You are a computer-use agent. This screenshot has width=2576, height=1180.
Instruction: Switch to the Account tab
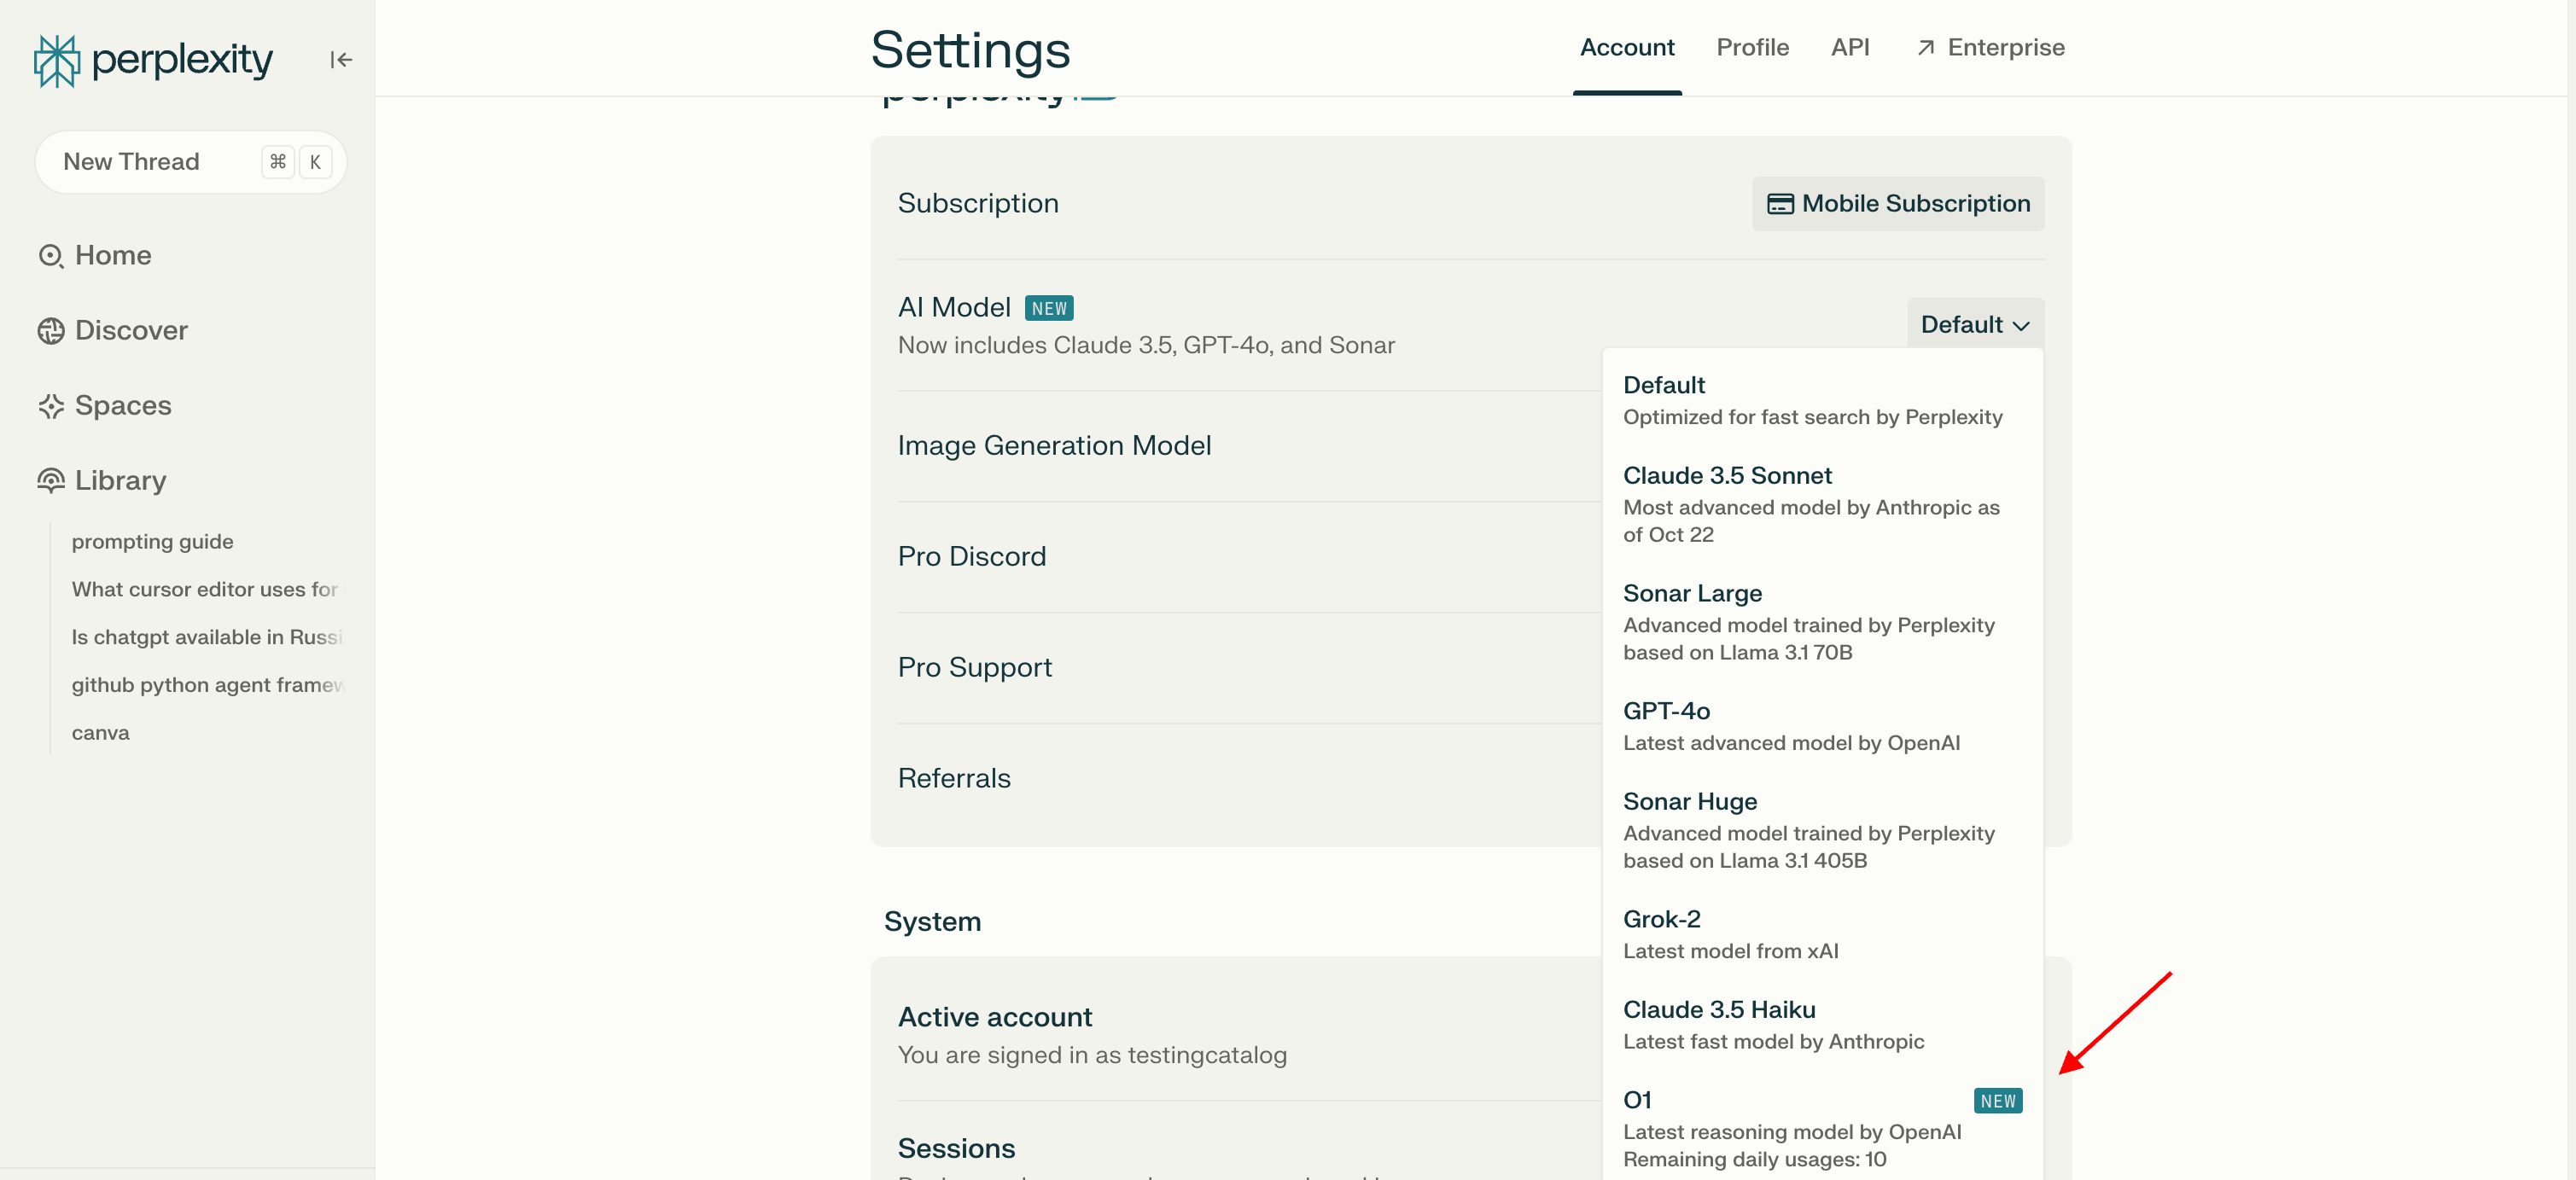click(x=1627, y=48)
